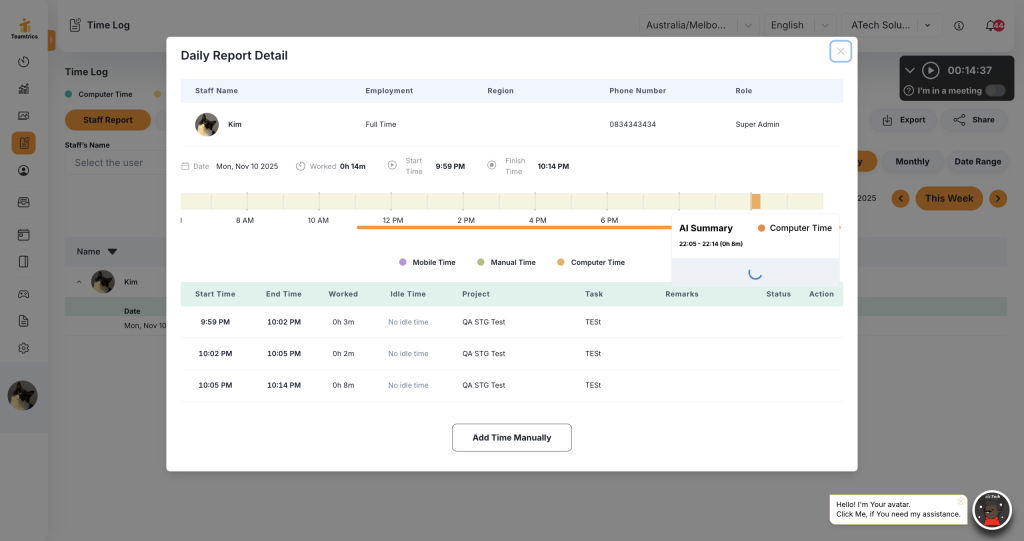The width and height of the screenshot is (1024, 541).
Task: Click the Export button
Action: tap(902, 120)
